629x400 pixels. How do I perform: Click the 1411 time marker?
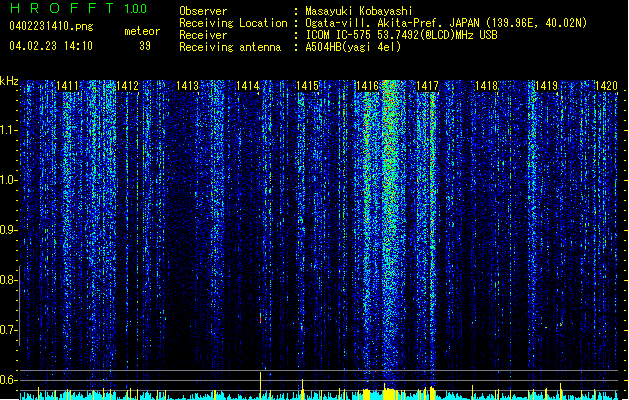click(x=67, y=86)
